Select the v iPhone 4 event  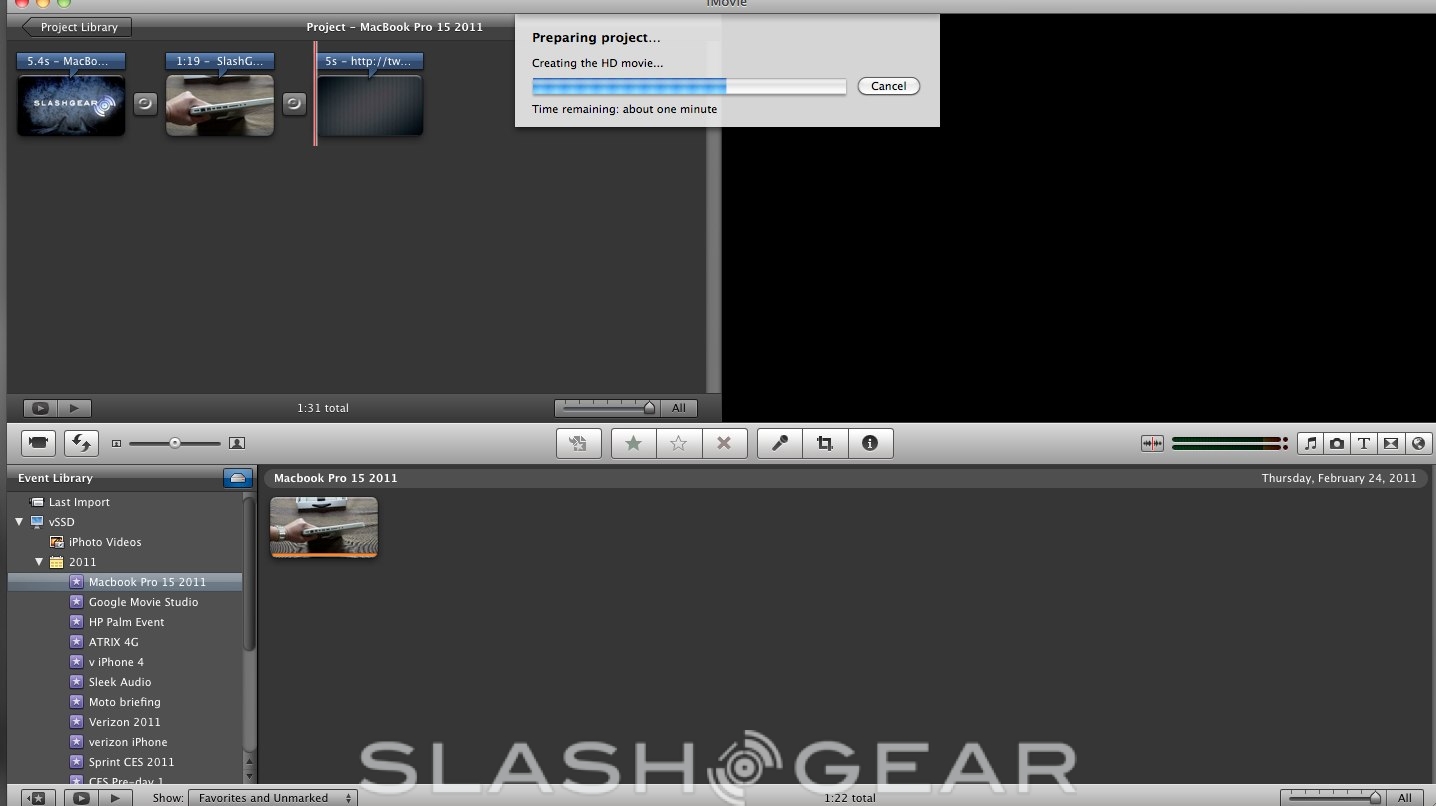(x=116, y=662)
